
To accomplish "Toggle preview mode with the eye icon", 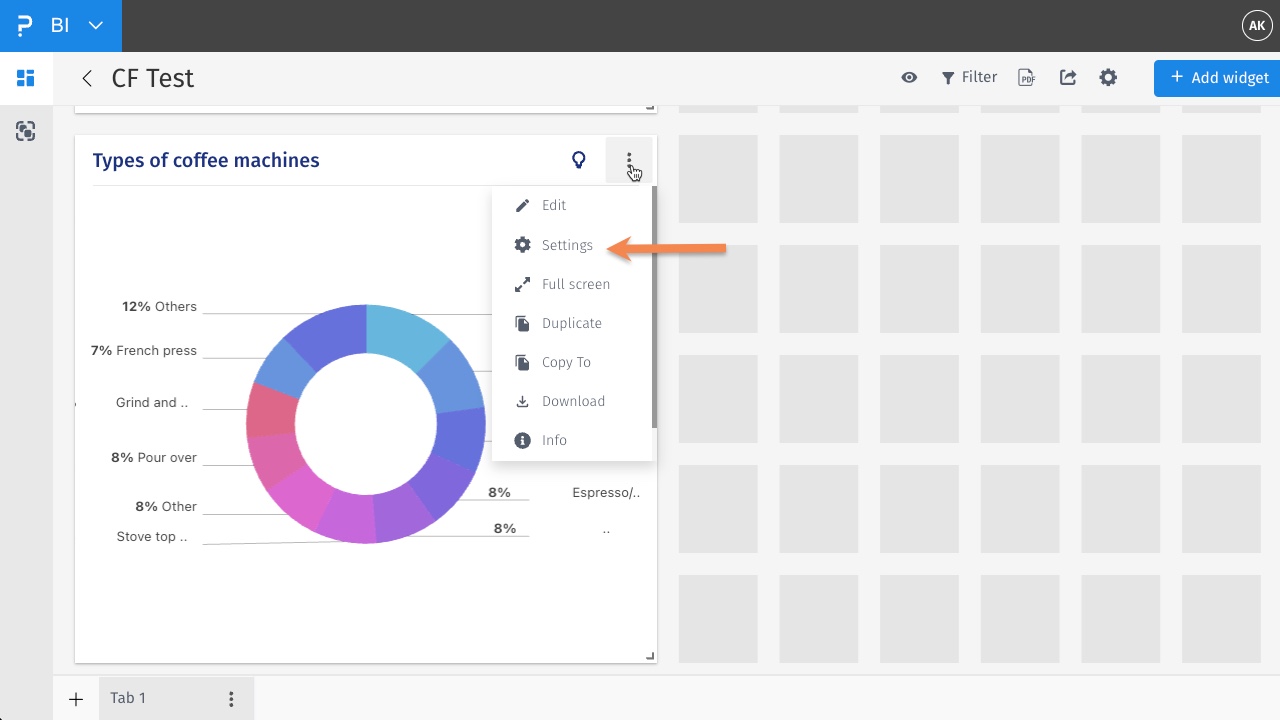I will [909, 78].
